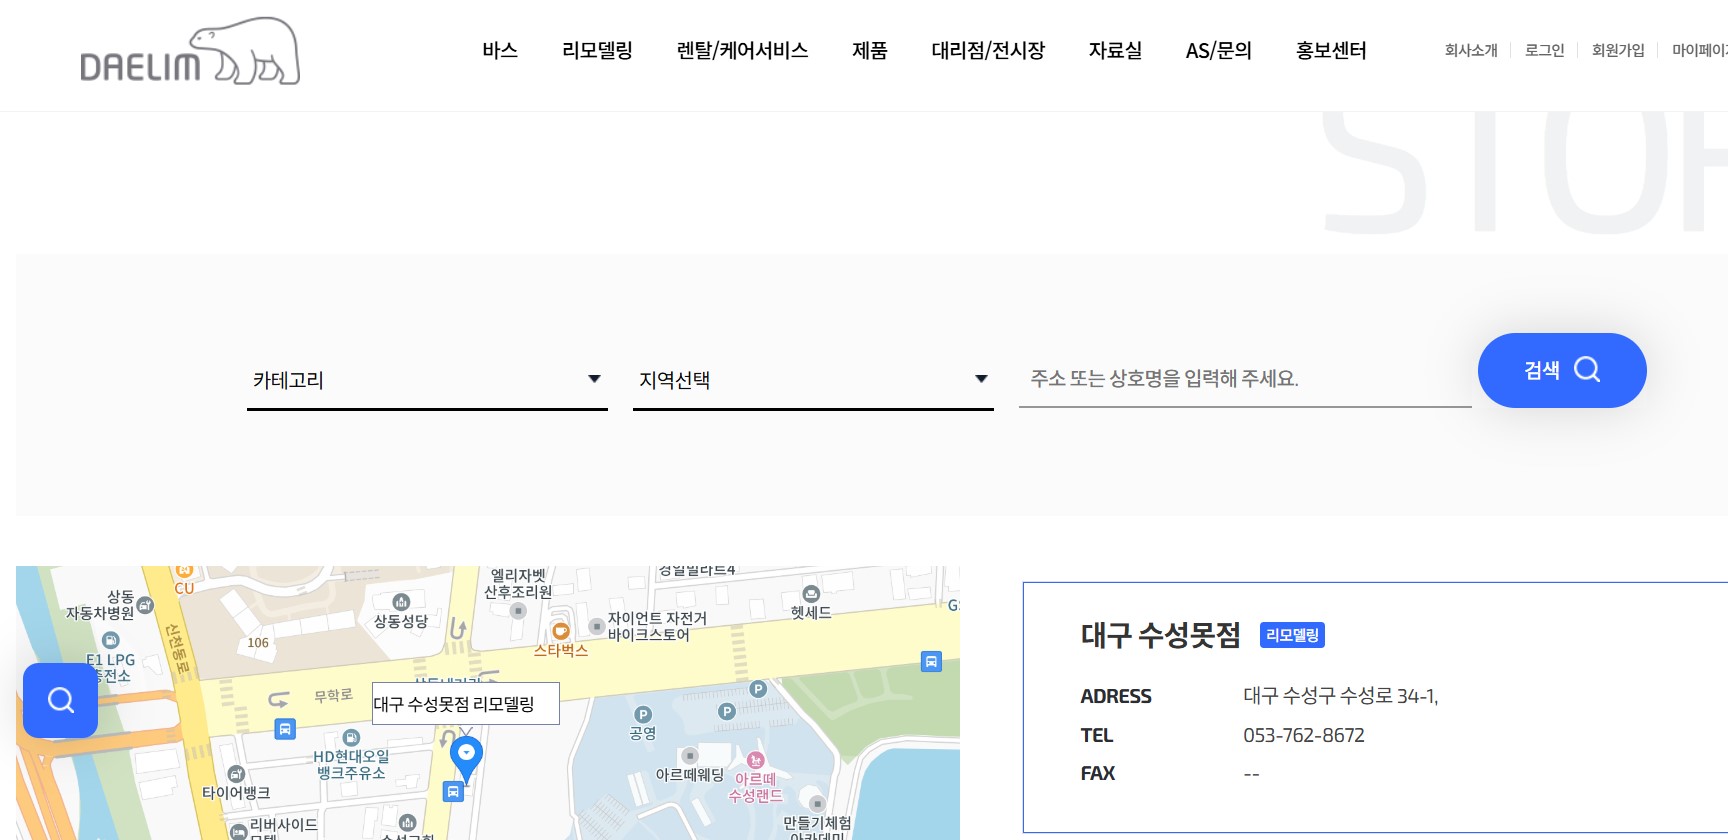Click the 자이언트 자전거 바이크스토어 marker icon
Image resolution: width=1728 pixels, height=840 pixels.
(x=597, y=626)
